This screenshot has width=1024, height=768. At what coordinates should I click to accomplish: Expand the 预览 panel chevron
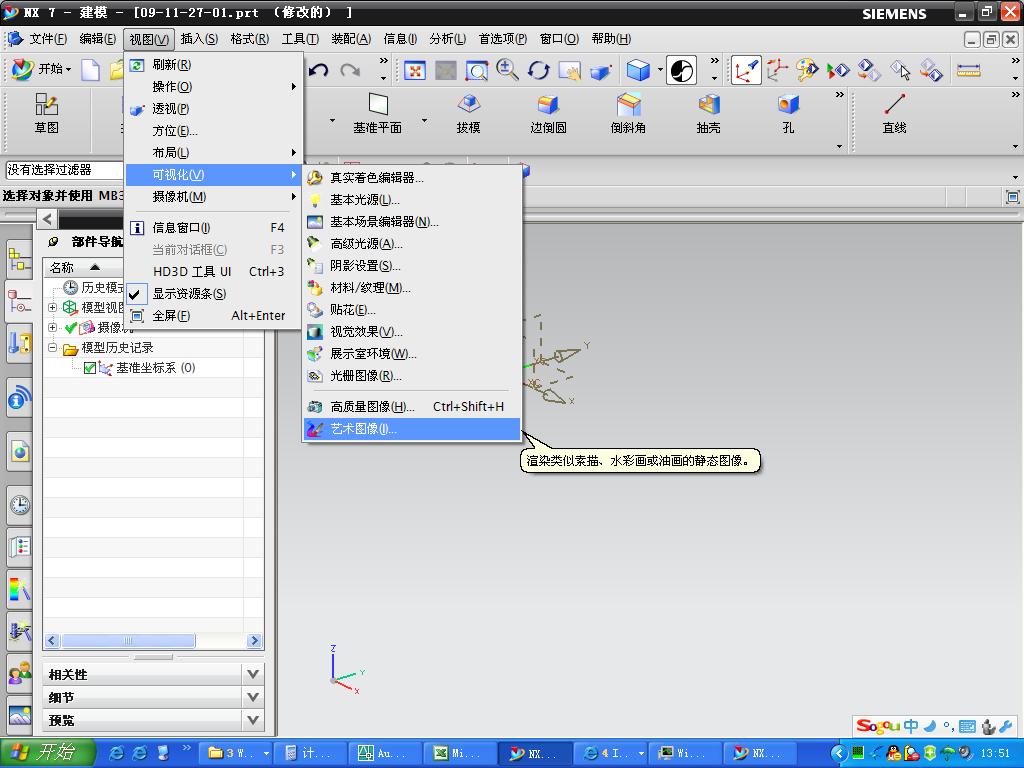(253, 720)
